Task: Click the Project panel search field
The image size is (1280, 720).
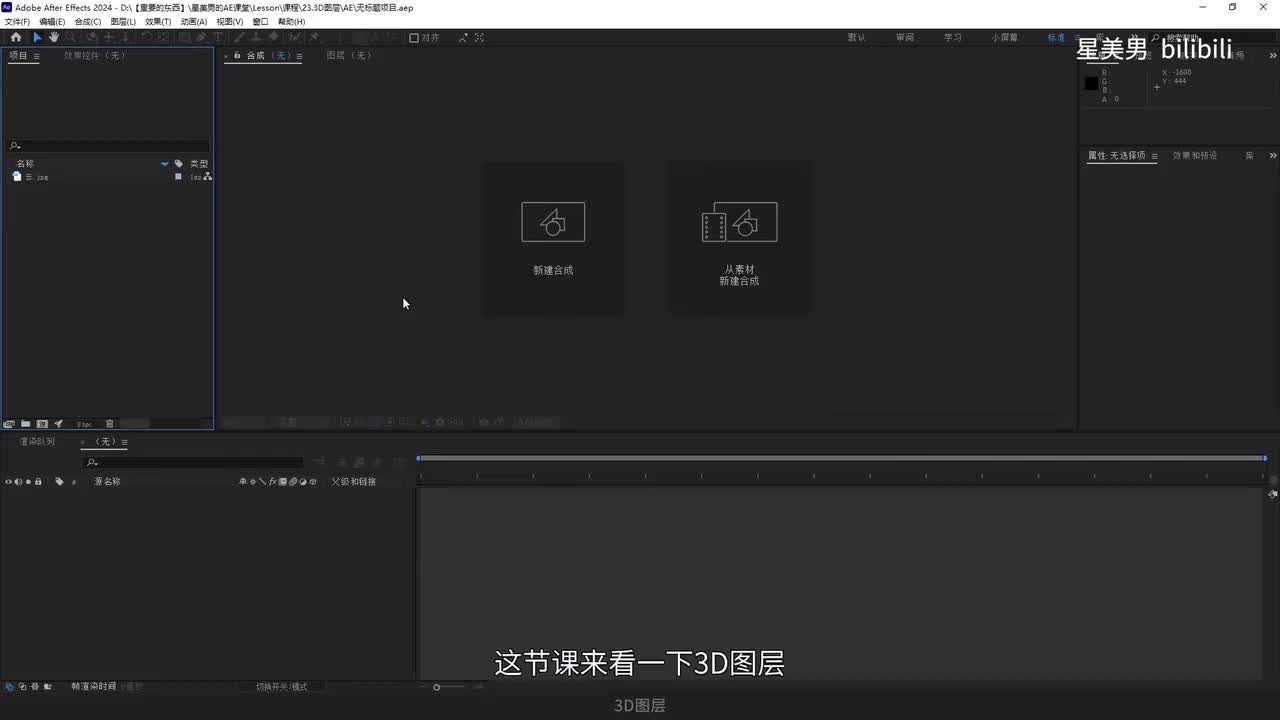Action: pyautogui.click(x=108, y=146)
